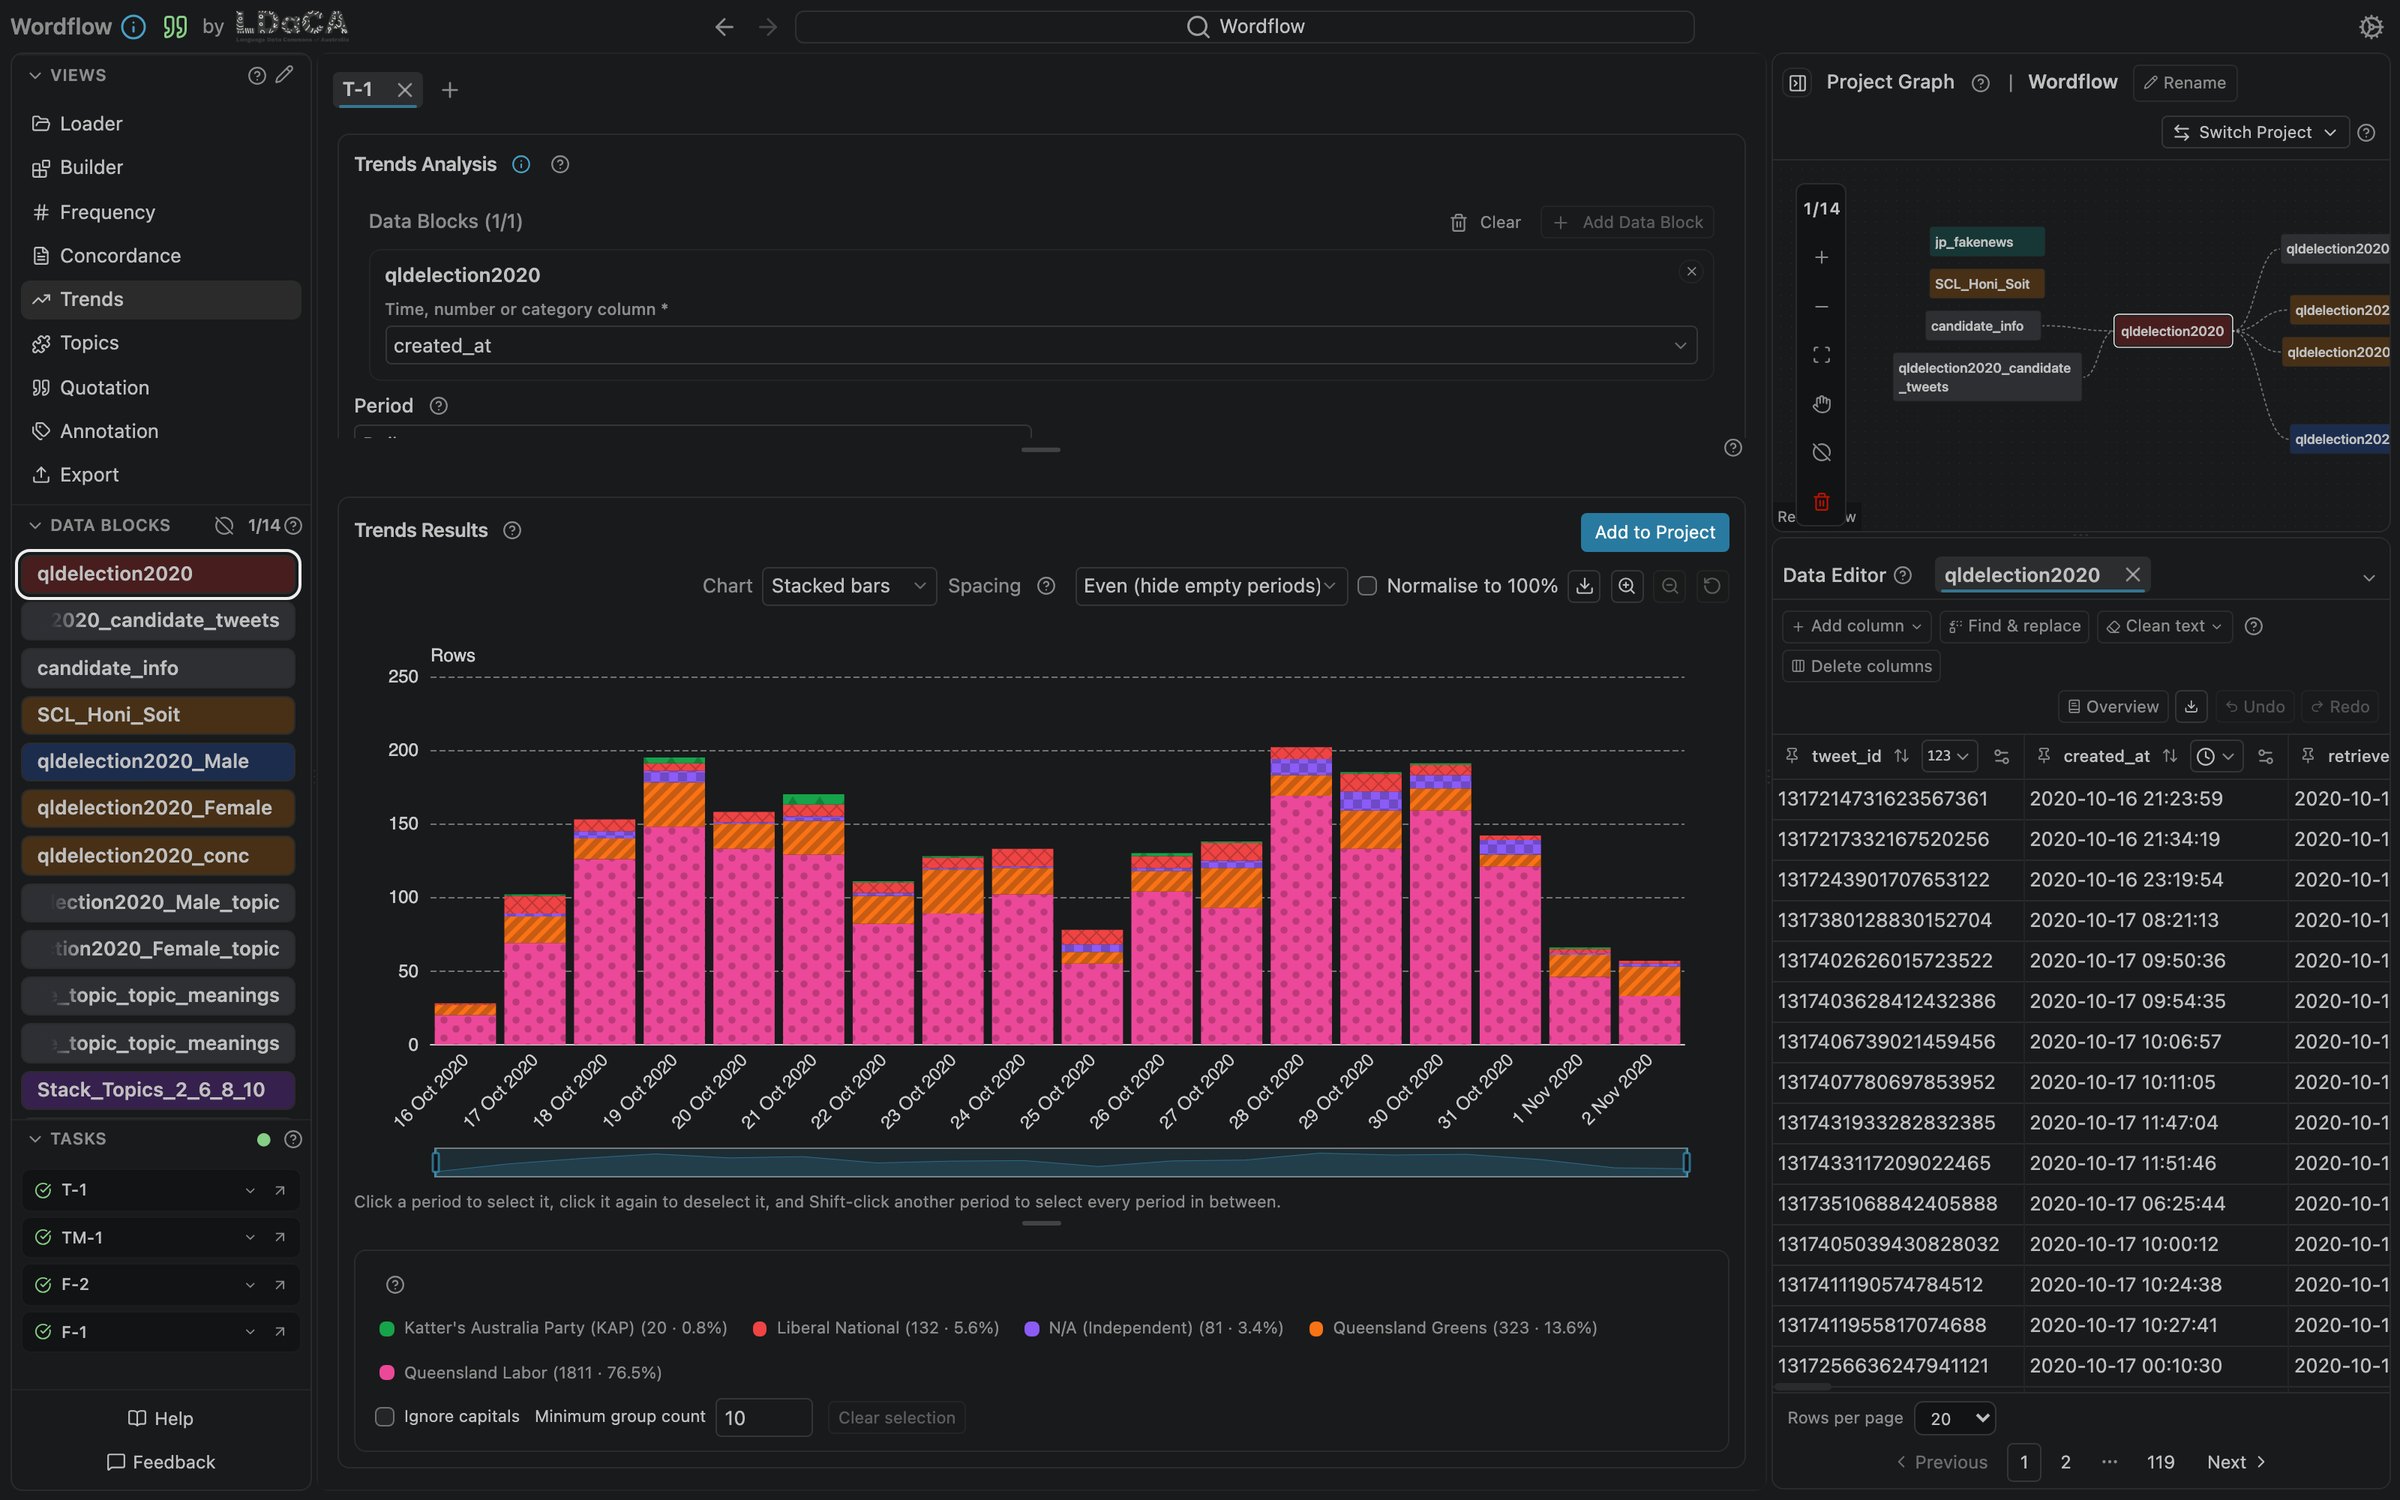
Task: Zoom in on the chart
Action: tap(1627, 586)
